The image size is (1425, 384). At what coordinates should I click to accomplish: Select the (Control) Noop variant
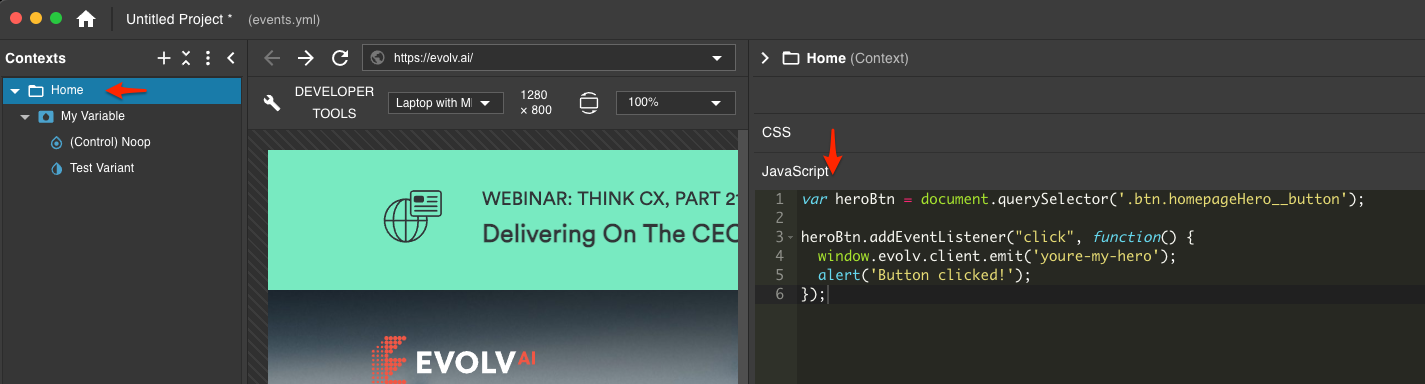[x=110, y=142]
